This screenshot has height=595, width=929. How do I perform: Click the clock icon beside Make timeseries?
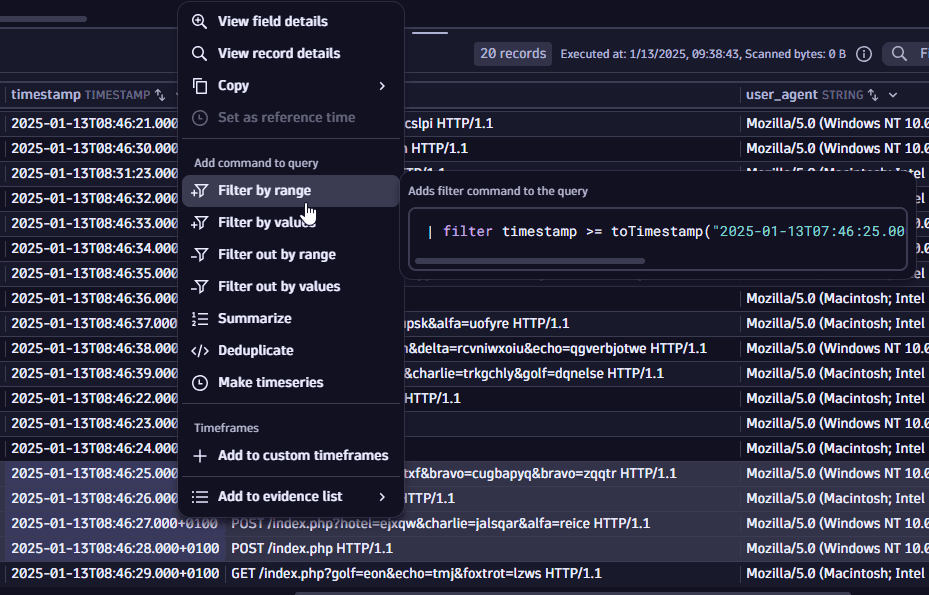200,383
